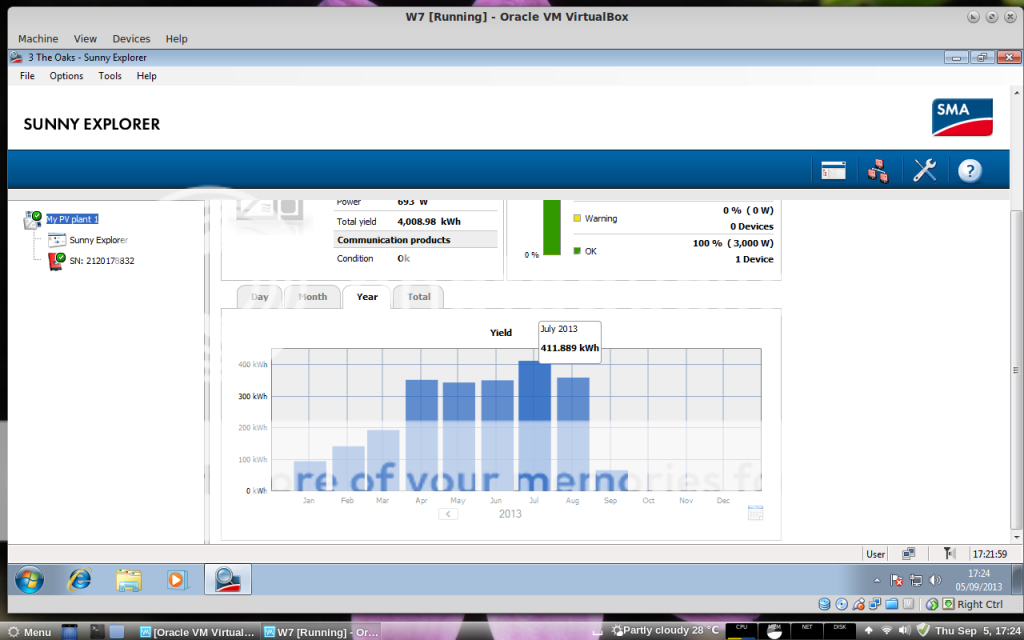Click the CPU monitor applet in the panel

coord(741,631)
